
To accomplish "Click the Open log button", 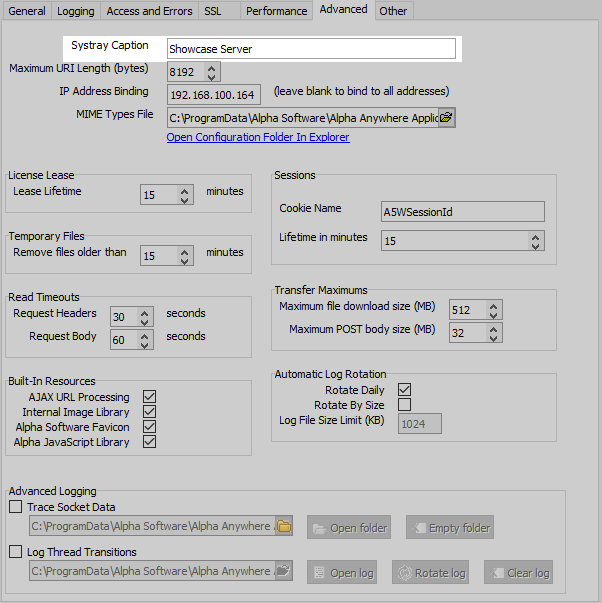I will tap(342, 572).
